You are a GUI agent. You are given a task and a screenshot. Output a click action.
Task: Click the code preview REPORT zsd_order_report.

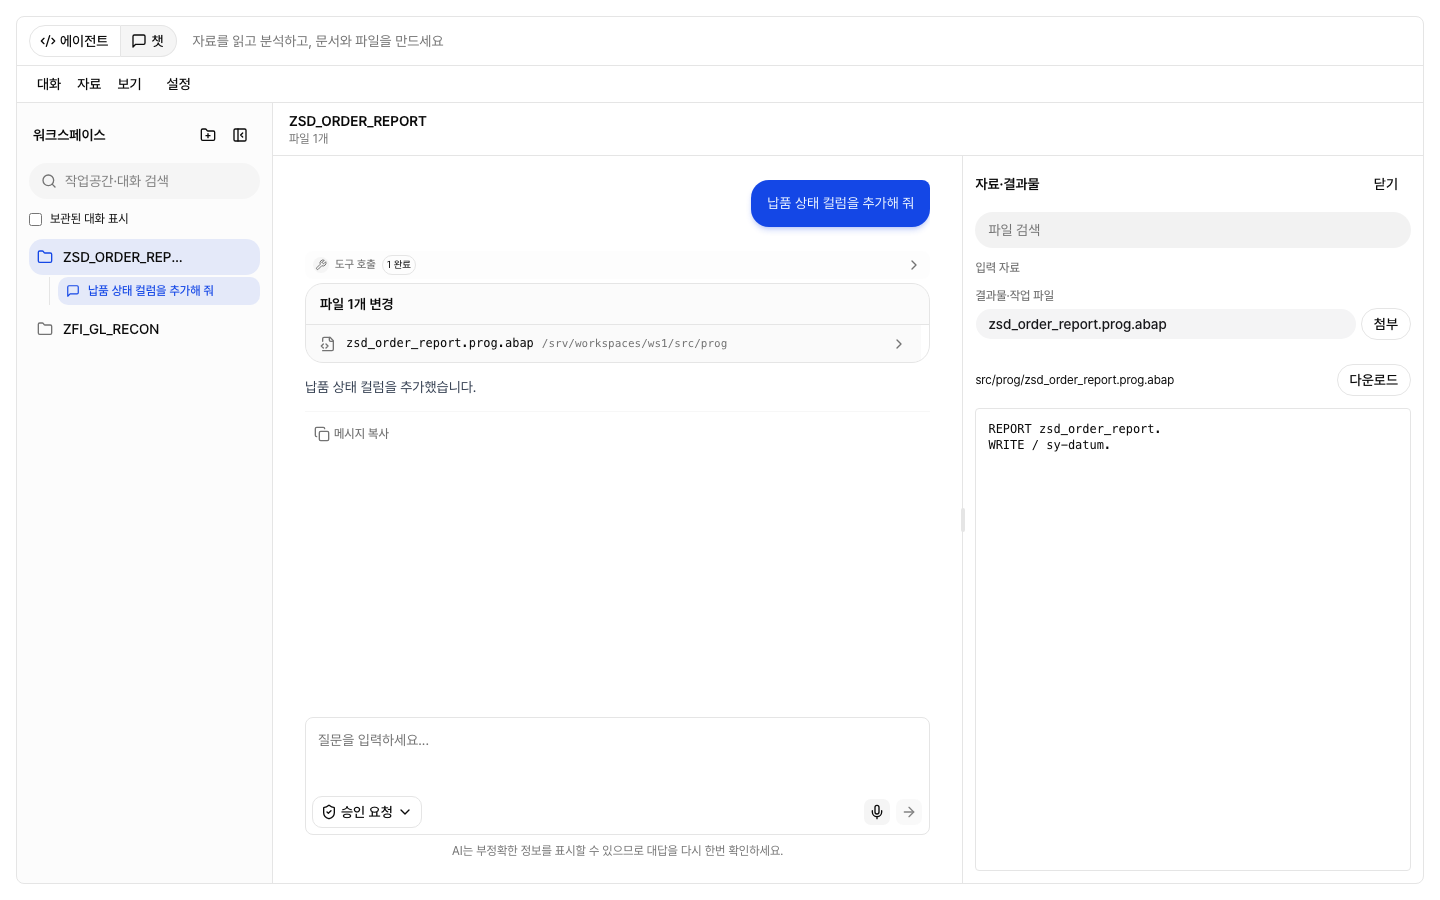[1075, 429]
